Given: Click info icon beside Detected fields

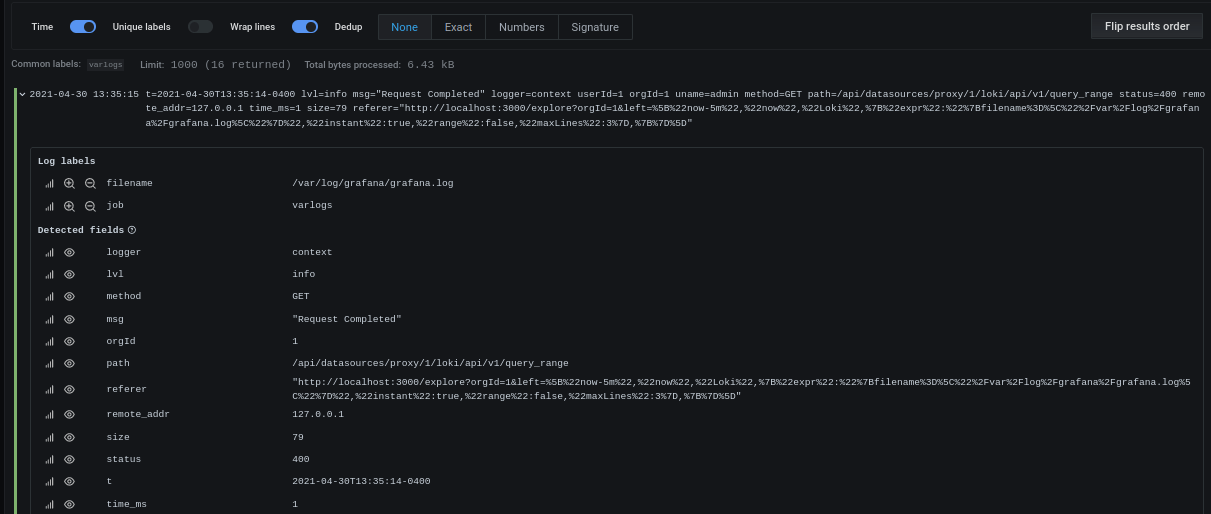Looking at the screenshot, I should 132,230.
